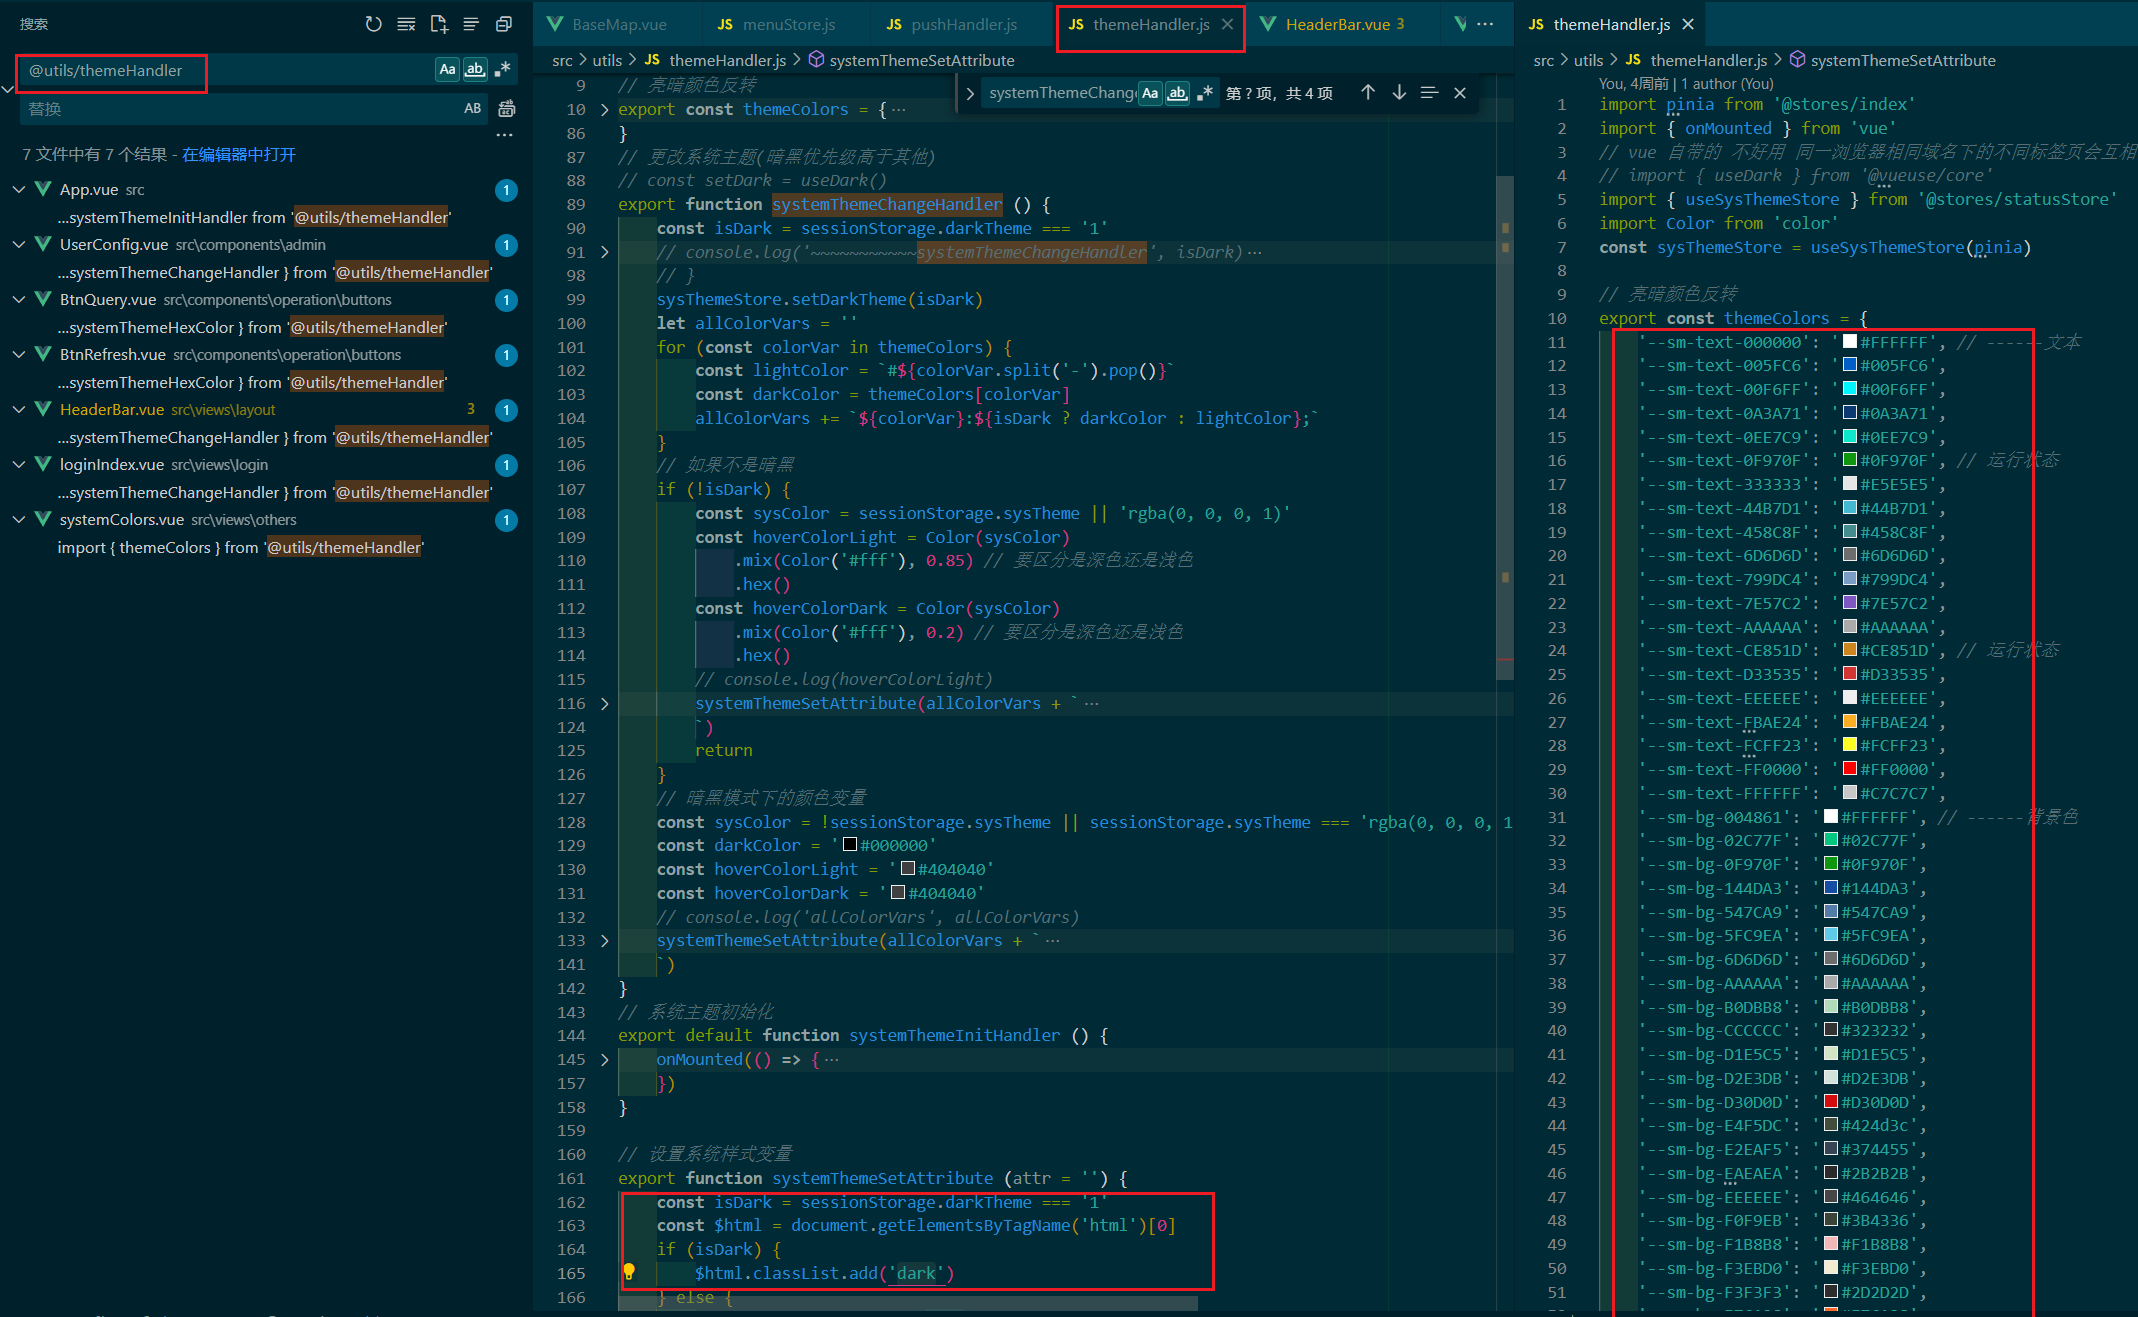Open the HeaderBar.vue editor tab
Image resolution: width=2138 pixels, height=1317 pixels.
pos(1336,24)
